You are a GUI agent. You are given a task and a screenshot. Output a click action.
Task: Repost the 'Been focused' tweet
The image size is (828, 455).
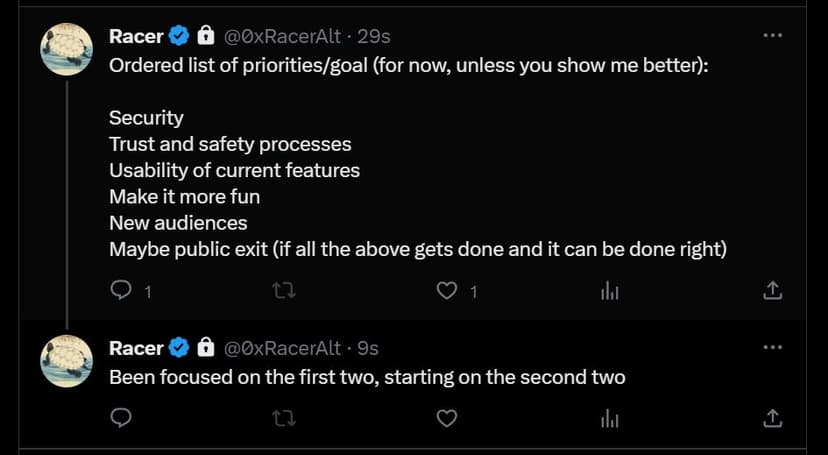[x=284, y=419]
